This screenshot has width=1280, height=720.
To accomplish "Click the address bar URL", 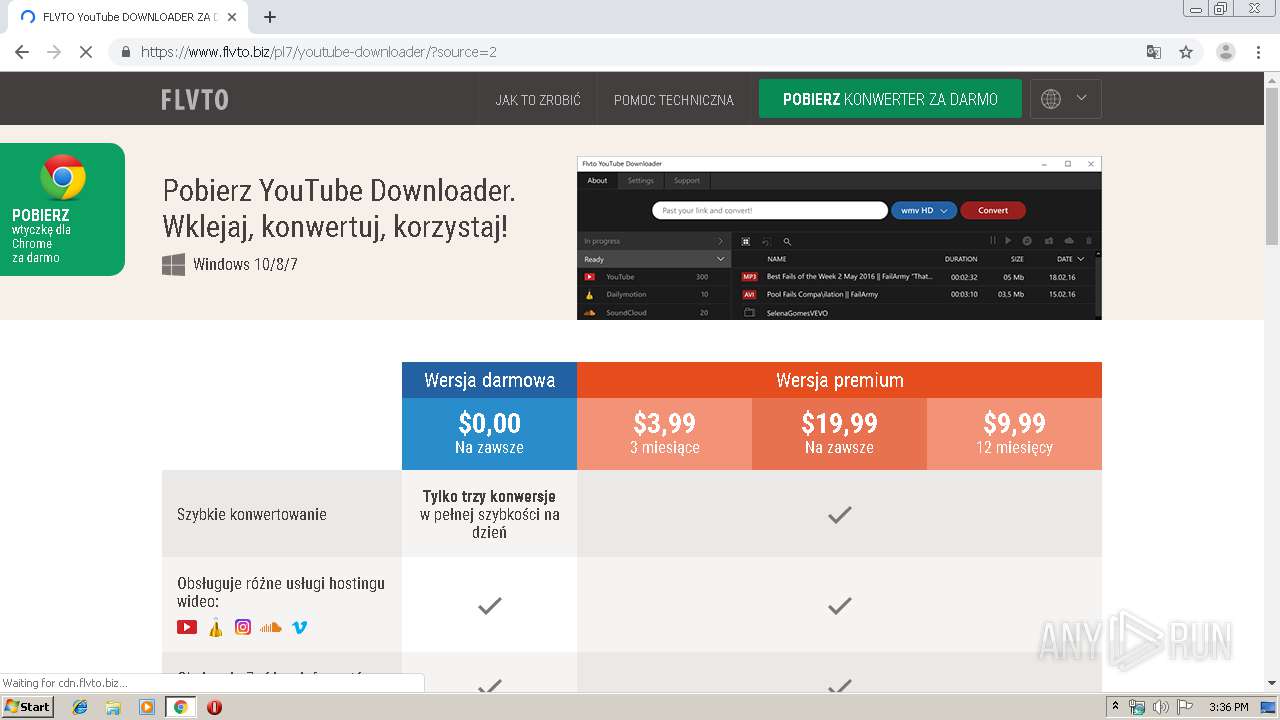I will [318, 52].
